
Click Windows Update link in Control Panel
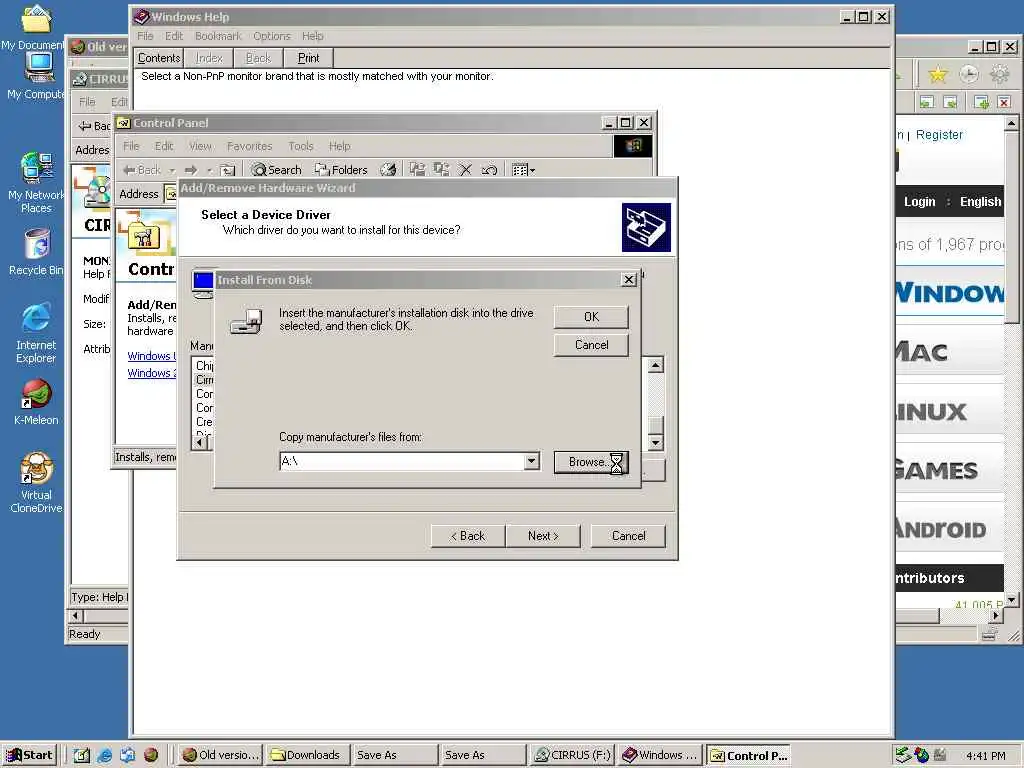[x=152, y=356]
